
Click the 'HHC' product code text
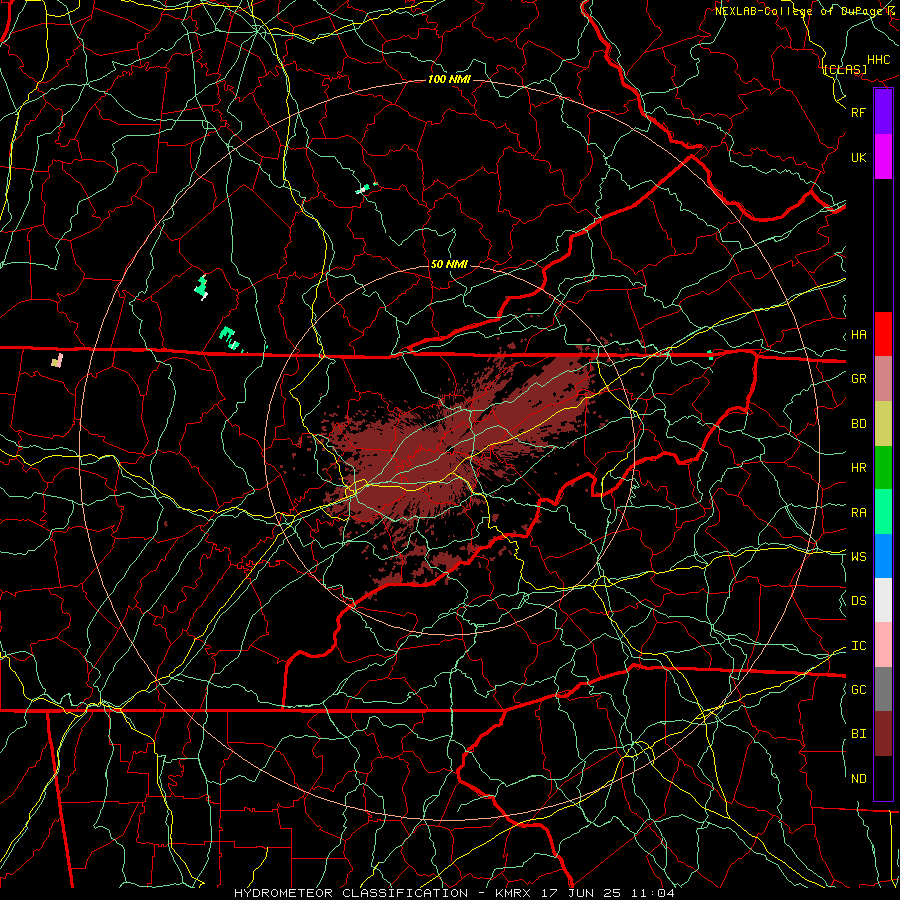click(878, 60)
